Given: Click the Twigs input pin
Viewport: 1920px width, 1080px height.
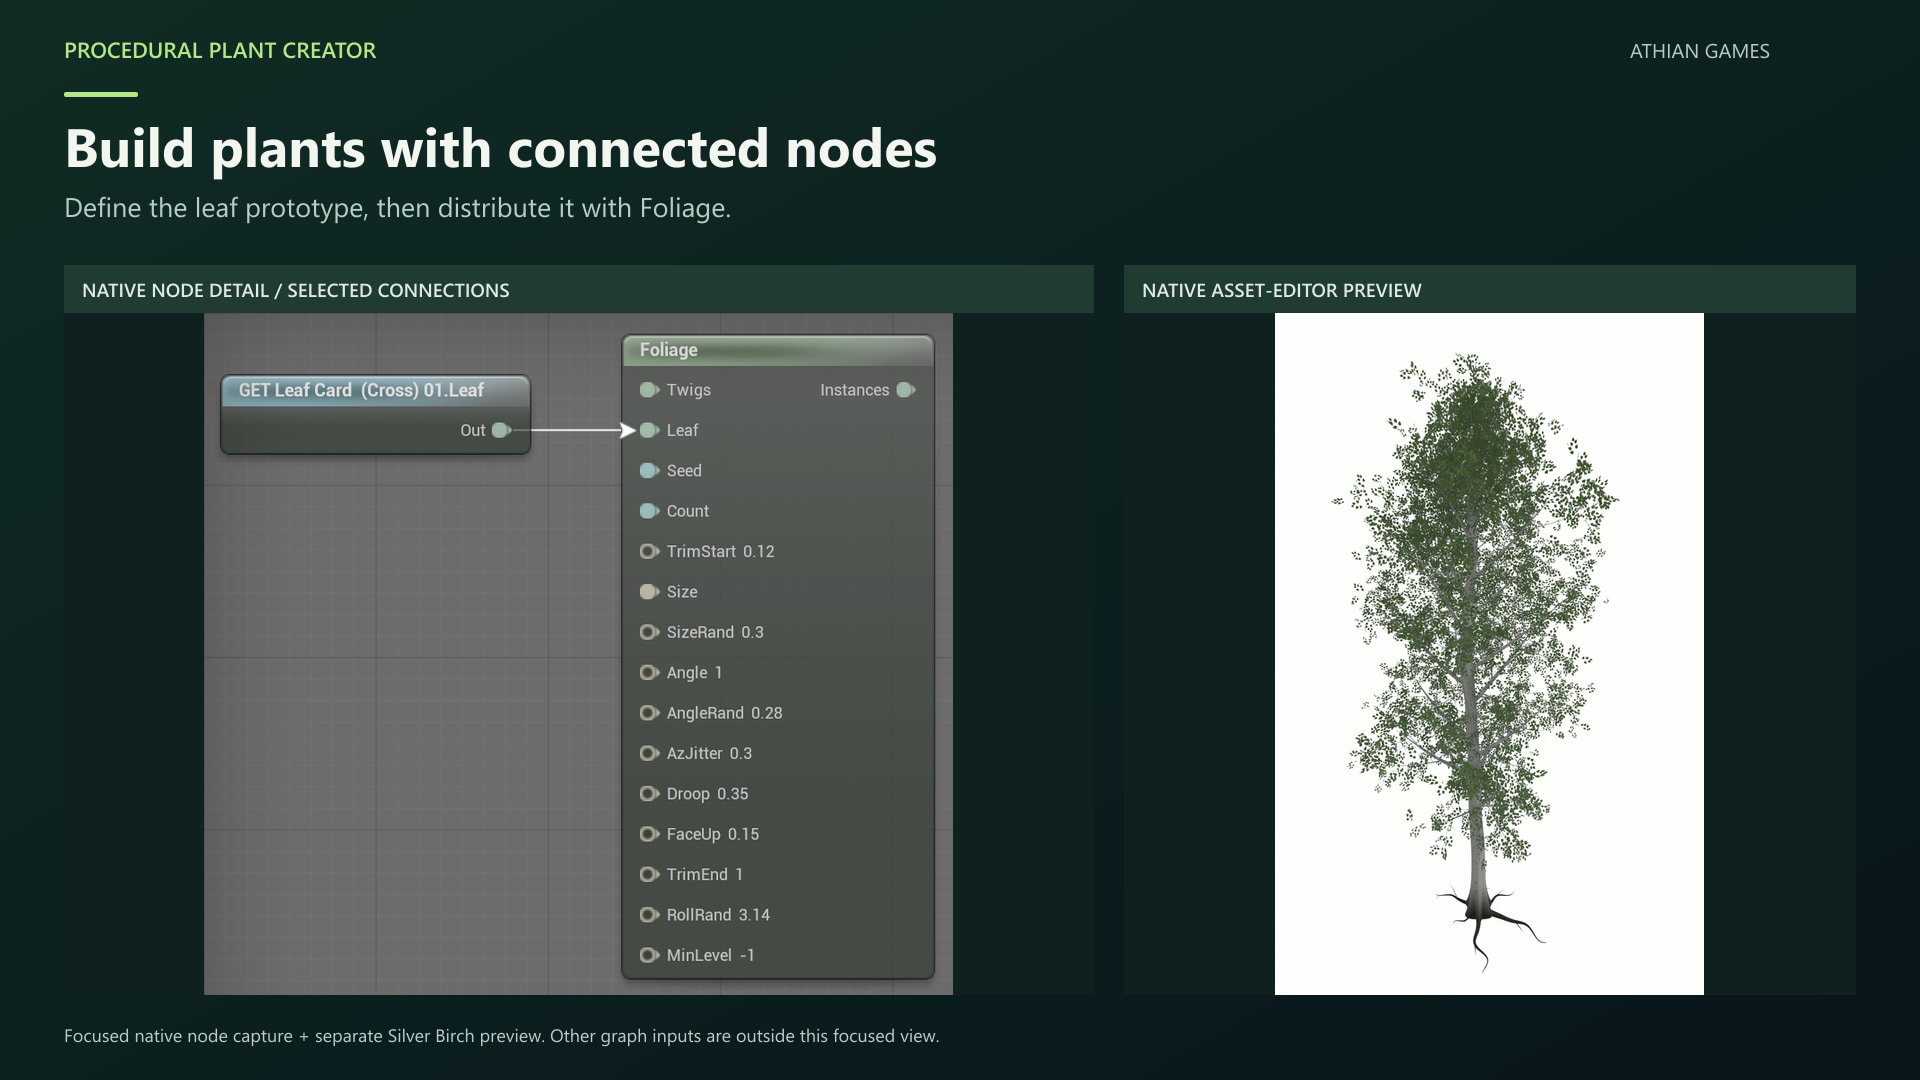Looking at the screenshot, I should click(649, 390).
